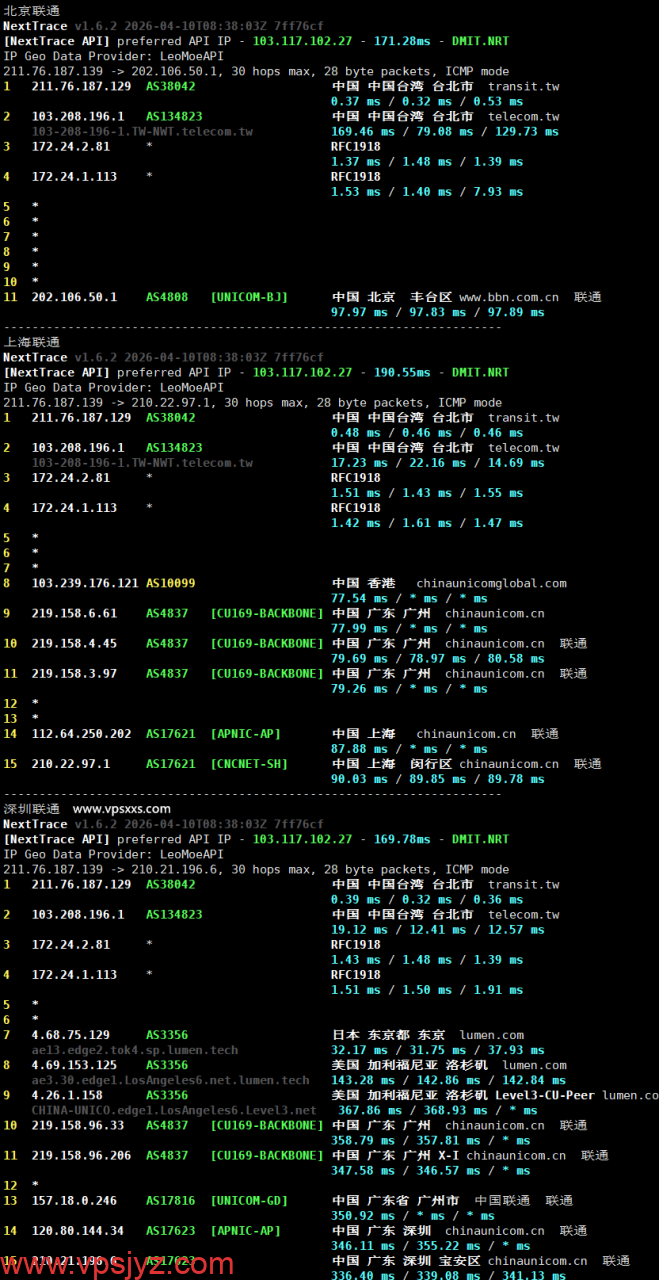The height and width of the screenshot is (1280, 659).
Task: Click the [CNCNET-SH] network tag
Action: click(x=249, y=764)
